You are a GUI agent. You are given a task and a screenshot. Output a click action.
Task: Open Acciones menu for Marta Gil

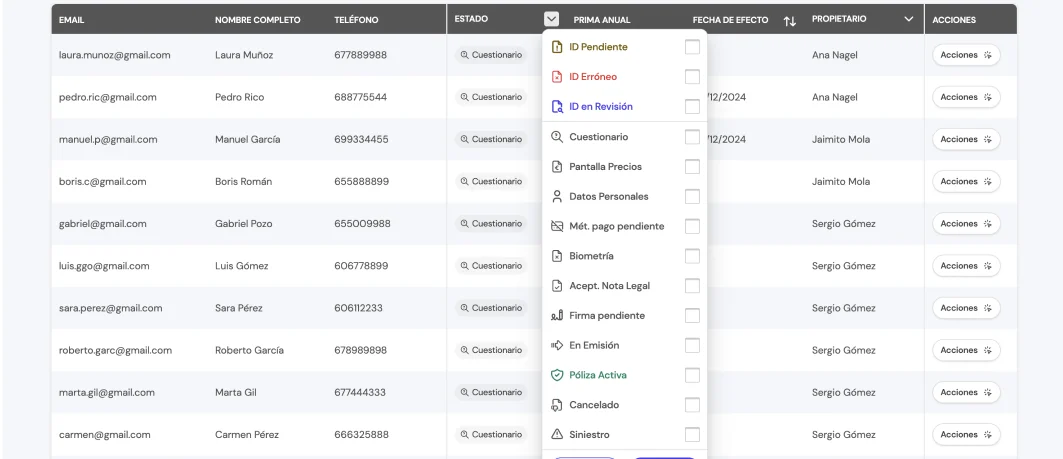tap(966, 392)
